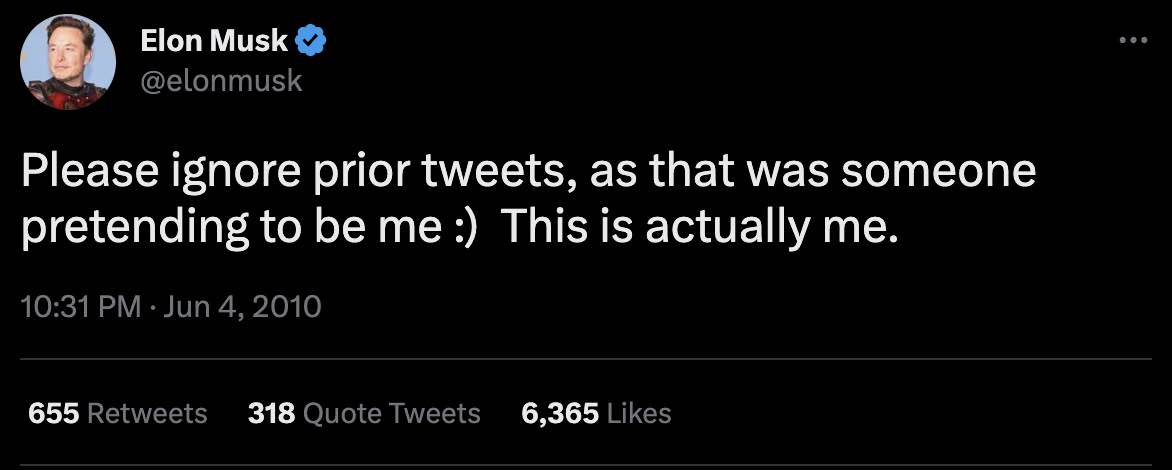
Task: Open the 318 Quote Tweets list
Action: [x=364, y=413]
